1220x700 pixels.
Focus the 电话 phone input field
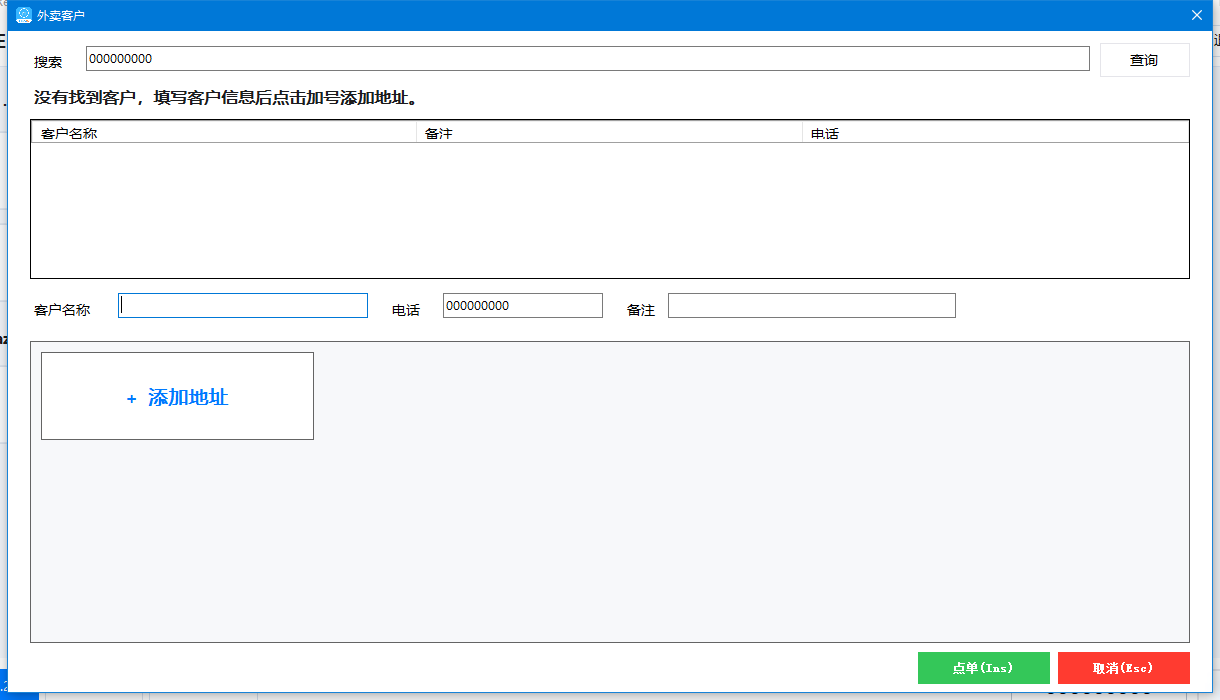(523, 306)
